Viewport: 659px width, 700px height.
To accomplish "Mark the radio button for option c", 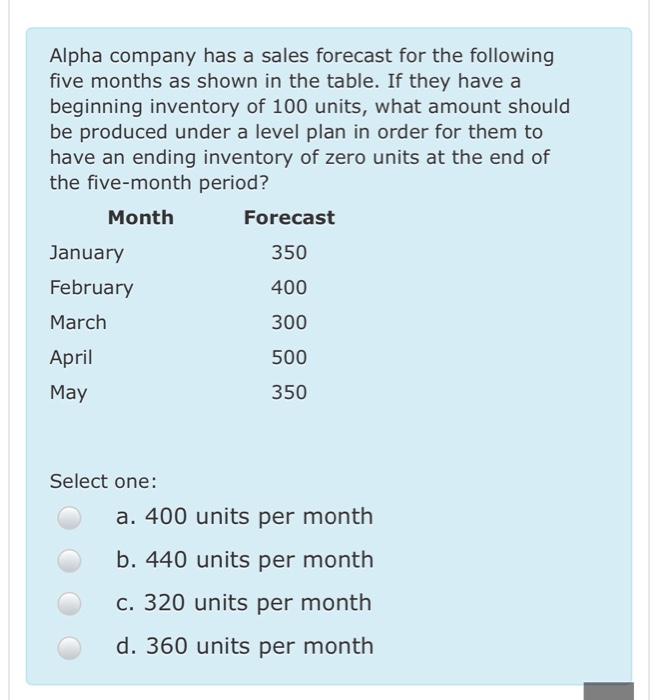I will [69, 604].
